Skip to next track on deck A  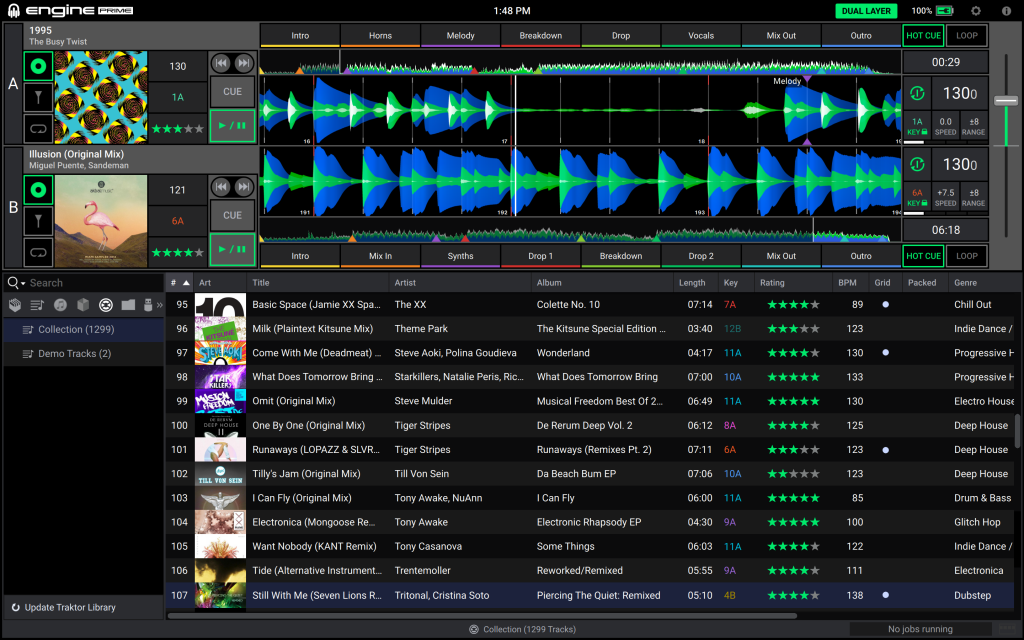point(244,63)
